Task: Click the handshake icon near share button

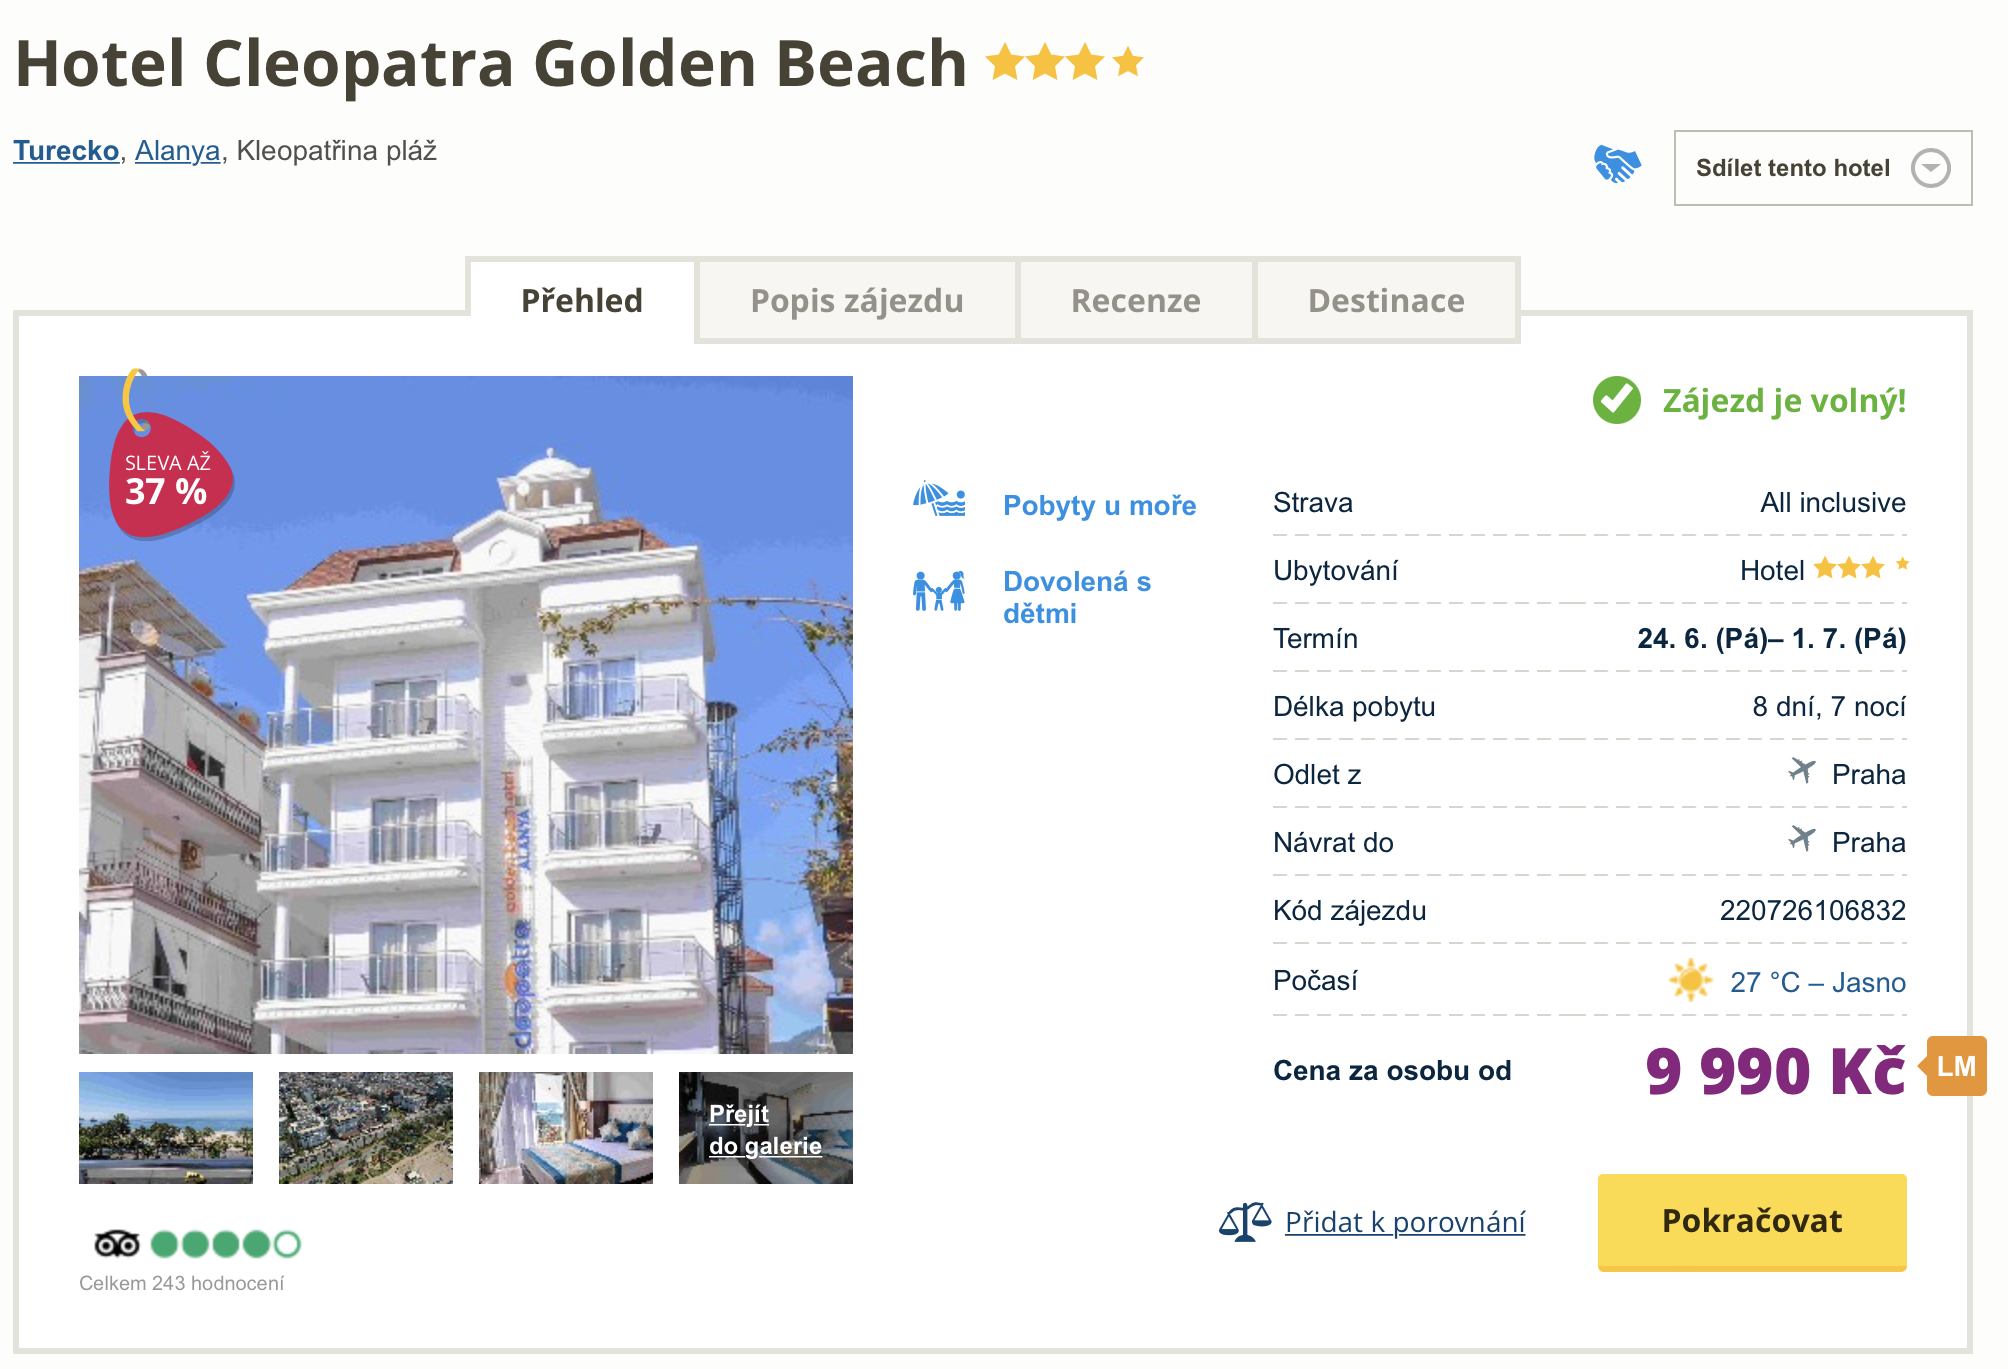Action: pos(1617,164)
